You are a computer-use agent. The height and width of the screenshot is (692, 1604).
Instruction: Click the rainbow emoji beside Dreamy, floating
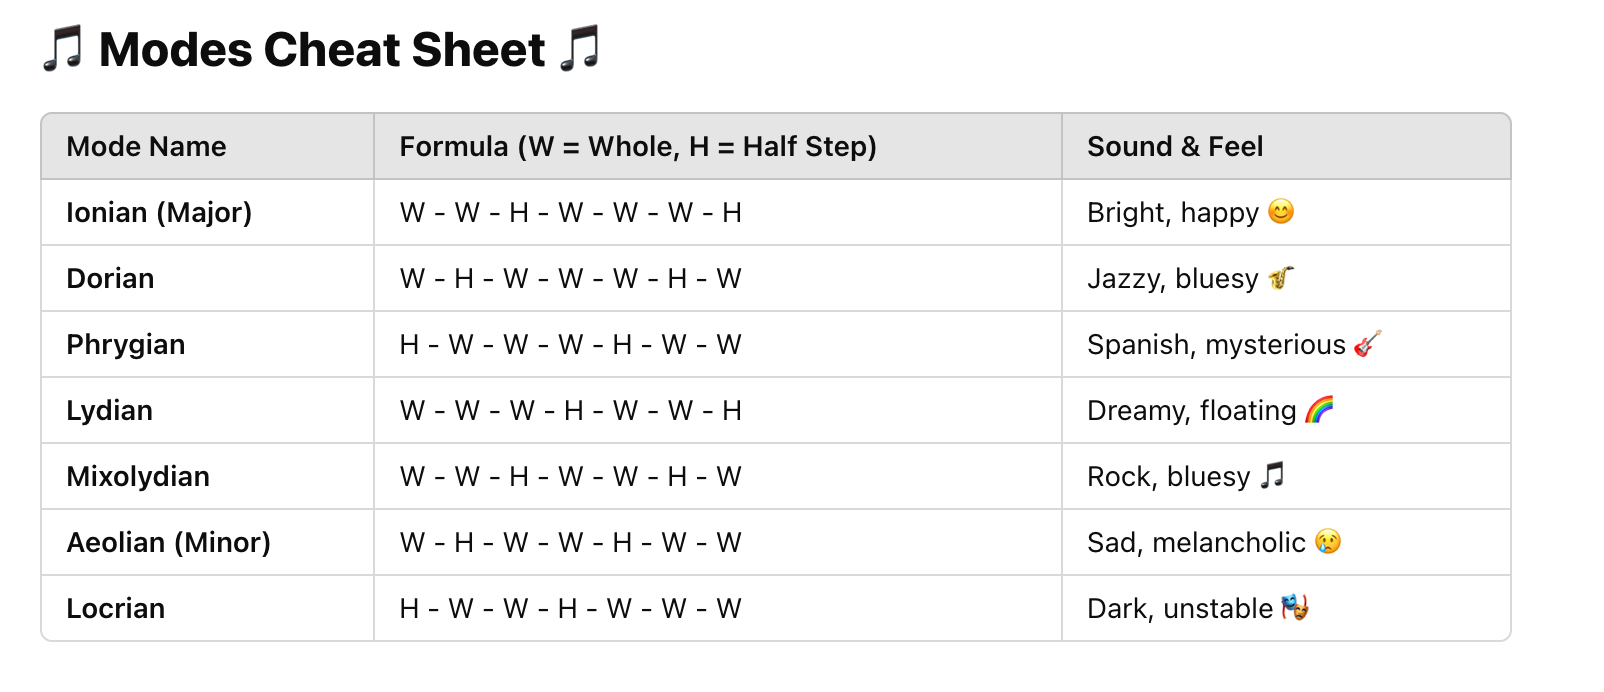pyautogui.click(x=1320, y=409)
